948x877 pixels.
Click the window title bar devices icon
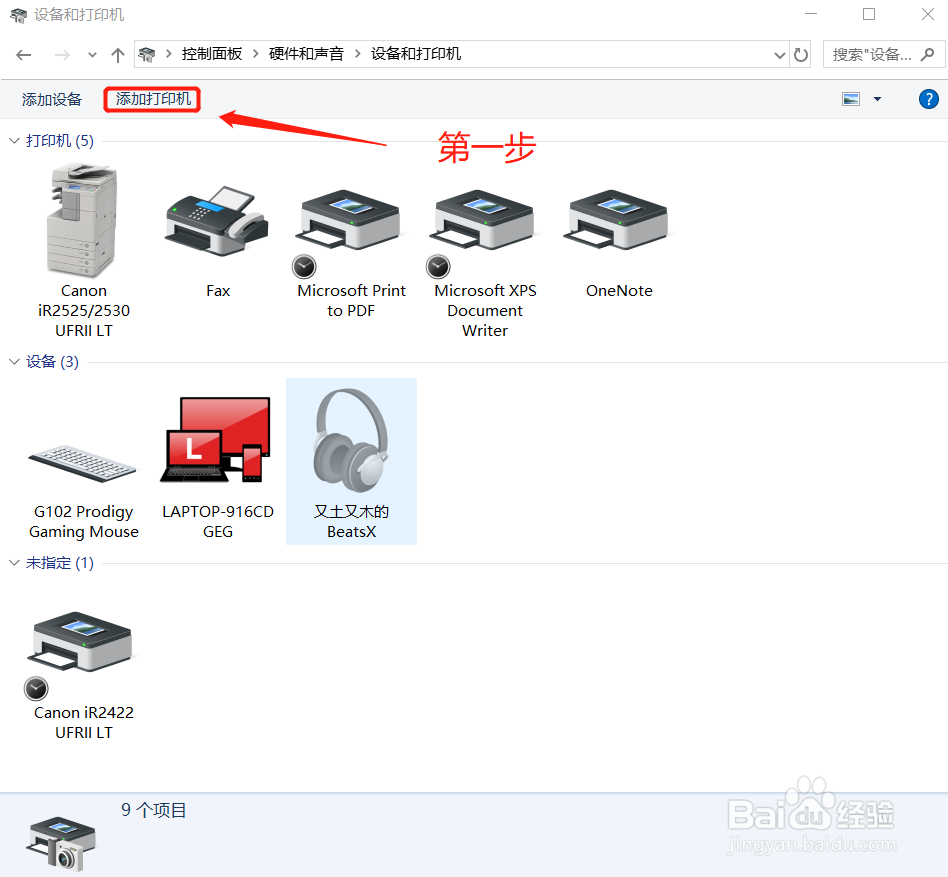click(x=18, y=15)
